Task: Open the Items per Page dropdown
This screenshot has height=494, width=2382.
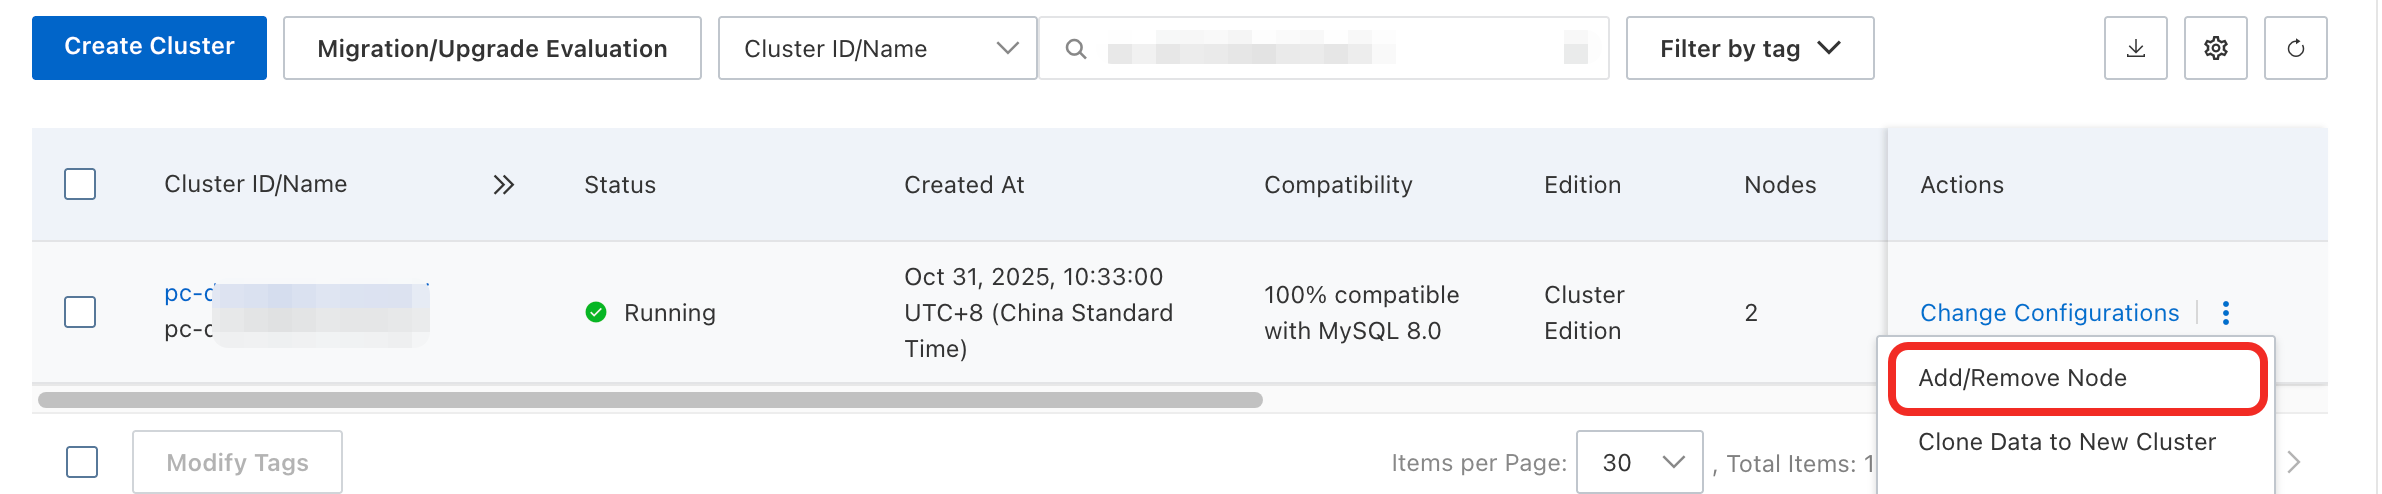Action: point(1639,462)
